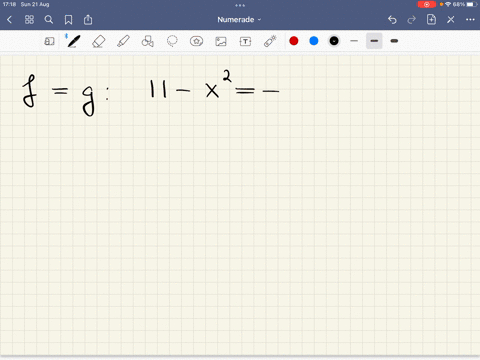Choose the red pen color
Image resolution: width=480 pixels, height=360 pixels.
tap(294, 41)
